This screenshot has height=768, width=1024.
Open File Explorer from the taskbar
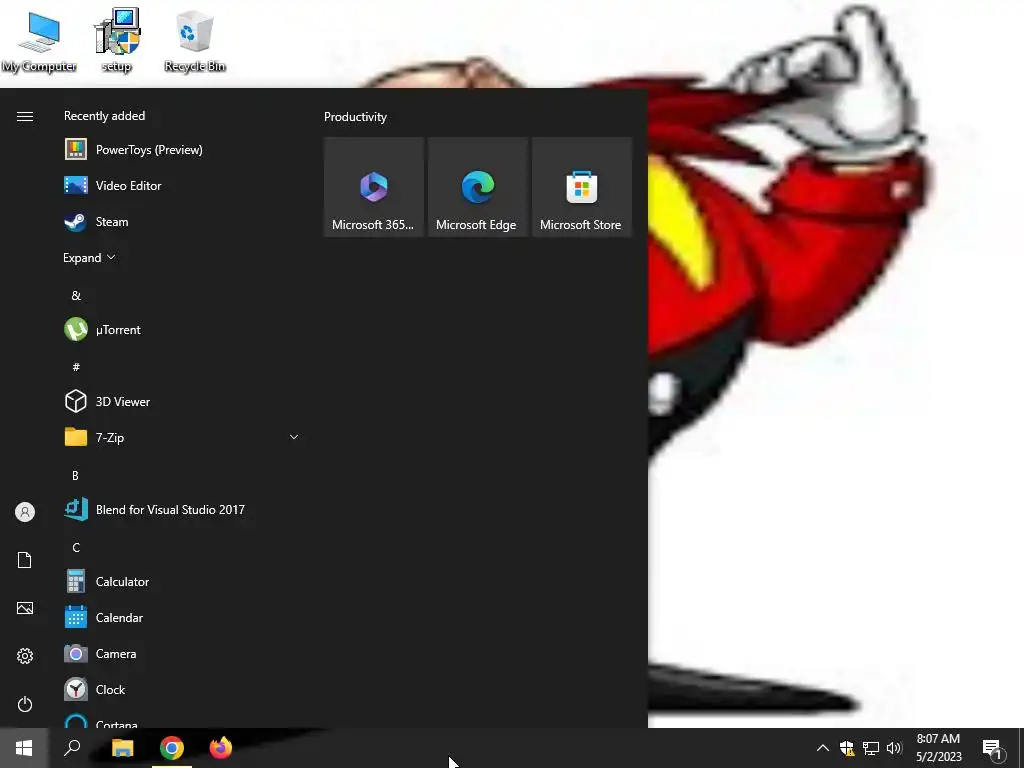tap(122, 748)
